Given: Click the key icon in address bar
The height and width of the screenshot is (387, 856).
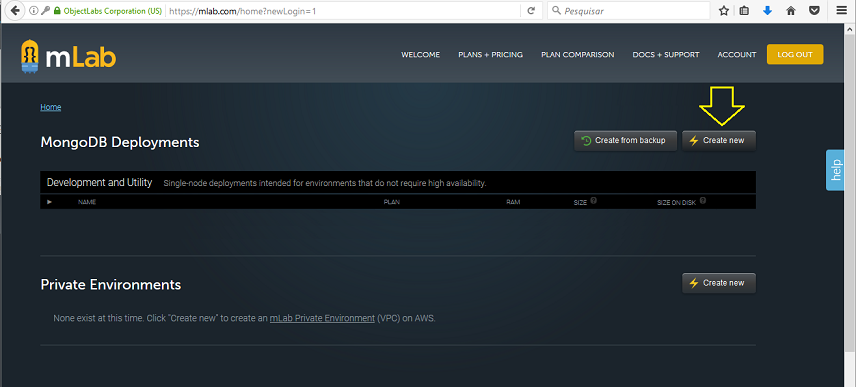Looking at the screenshot, I should tap(45, 10).
